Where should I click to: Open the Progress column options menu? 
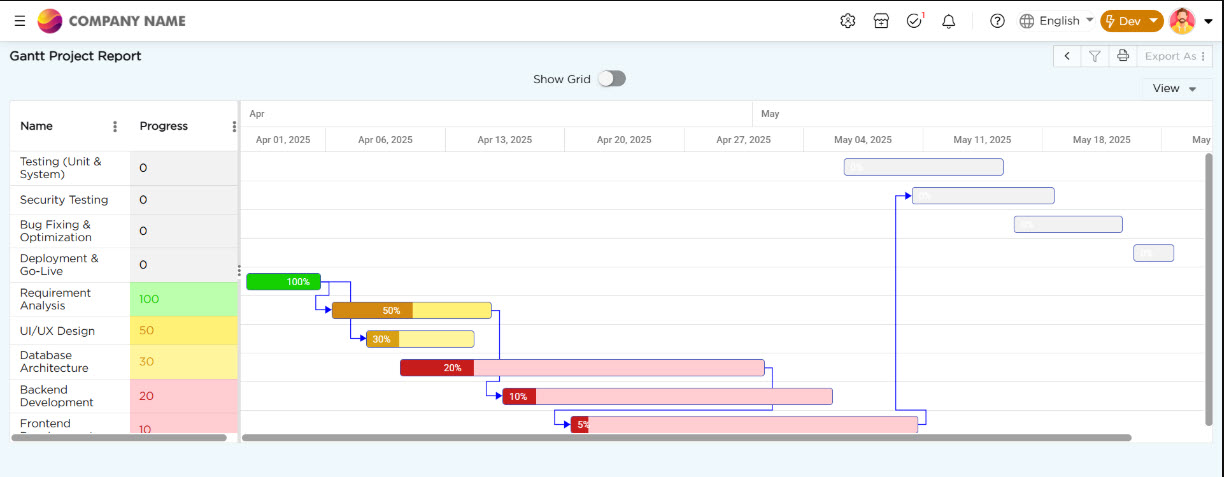[x=234, y=126]
